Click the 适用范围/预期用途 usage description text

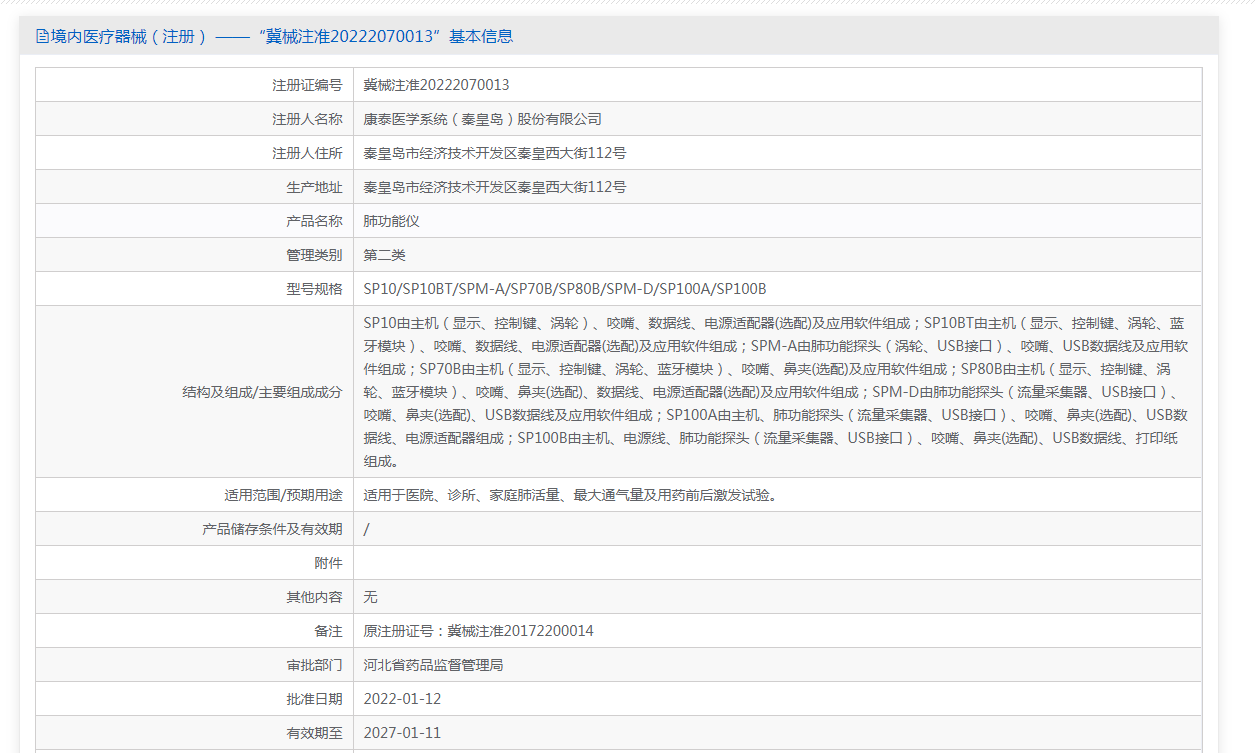(x=570, y=495)
